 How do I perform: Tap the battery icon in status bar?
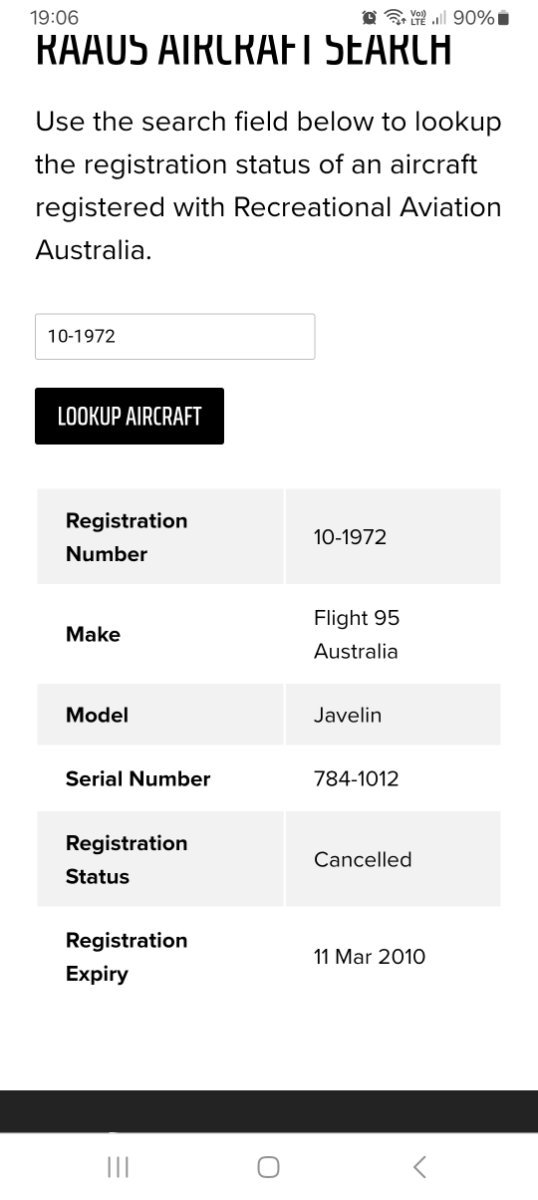point(503,18)
